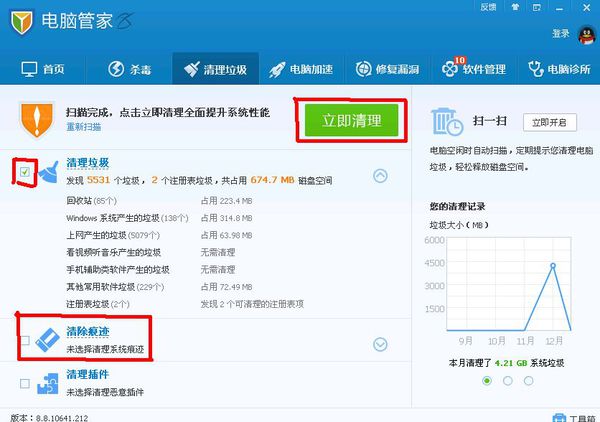600x422 pixels.
Task: Click the orange warning shield icon
Action: click(37, 119)
